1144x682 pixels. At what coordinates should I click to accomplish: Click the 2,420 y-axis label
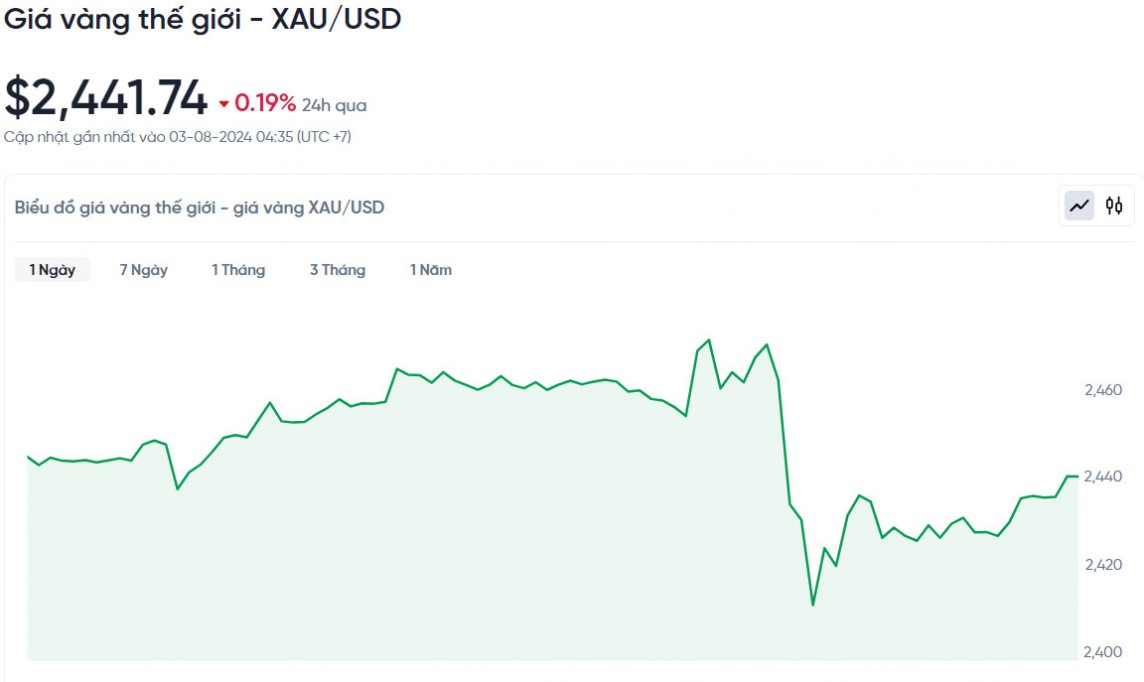1103,565
